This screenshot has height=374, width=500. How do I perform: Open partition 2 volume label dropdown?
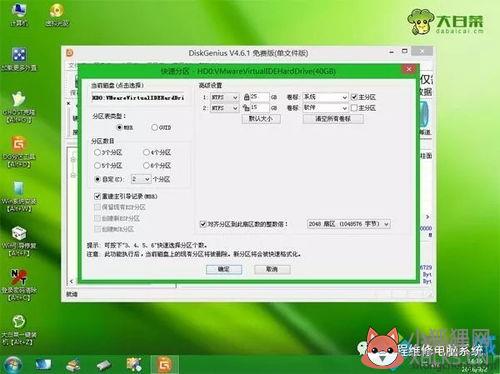[x=325, y=108]
